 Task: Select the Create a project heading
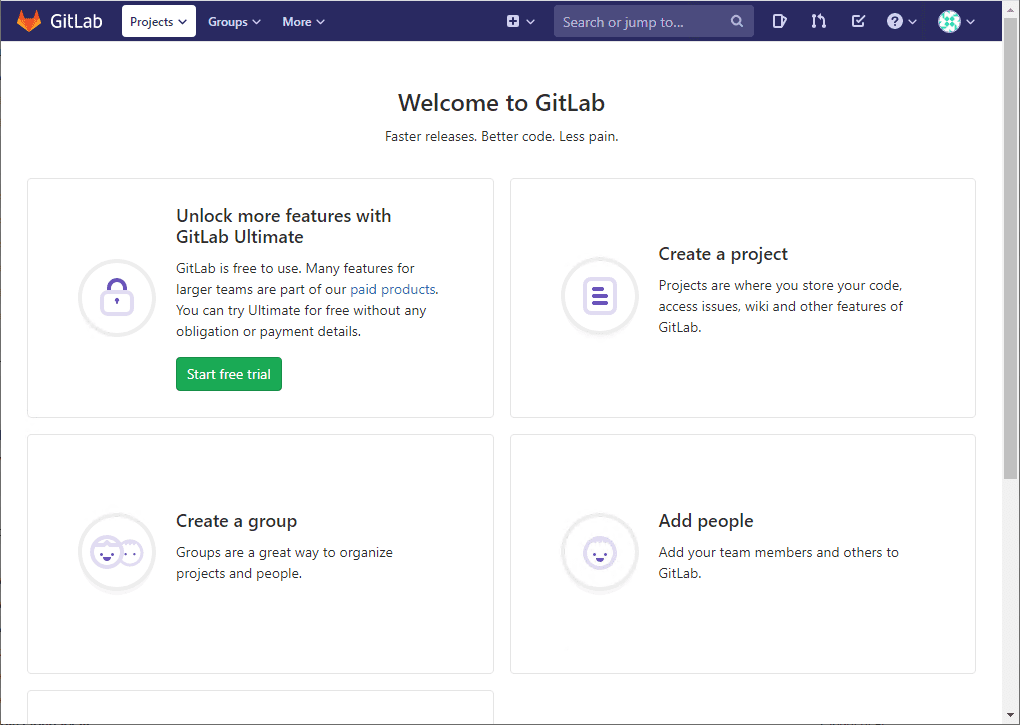point(722,254)
